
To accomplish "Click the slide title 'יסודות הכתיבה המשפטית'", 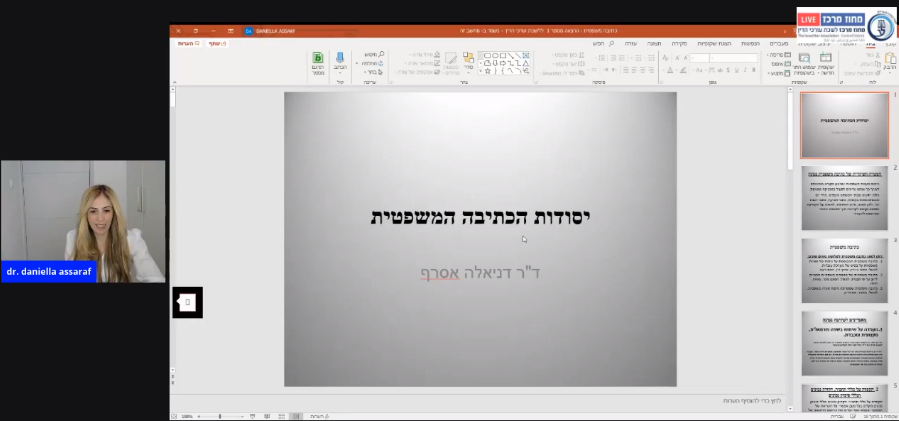I will [x=480, y=217].
